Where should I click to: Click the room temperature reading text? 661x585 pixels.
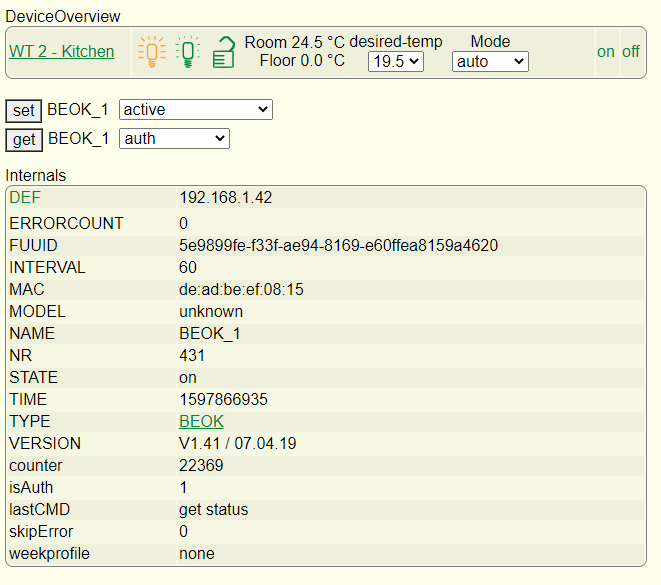pyautogui.click(x=294, y=43)
